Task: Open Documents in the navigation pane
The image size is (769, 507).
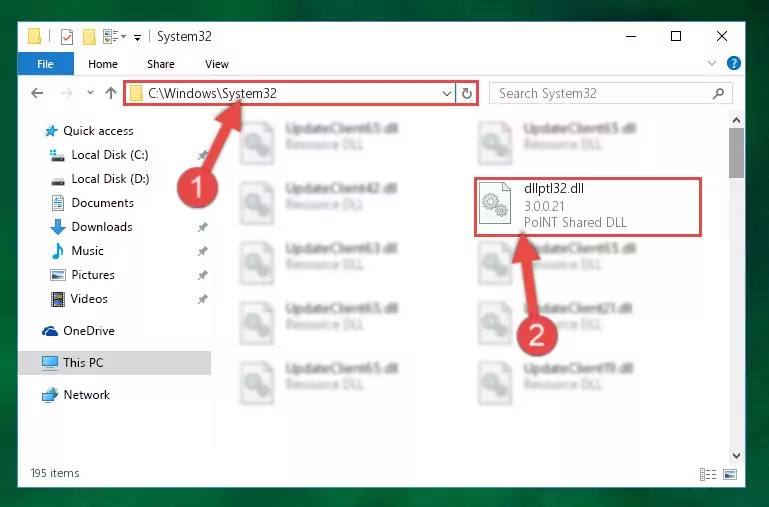Action: [x=103, y=203]
